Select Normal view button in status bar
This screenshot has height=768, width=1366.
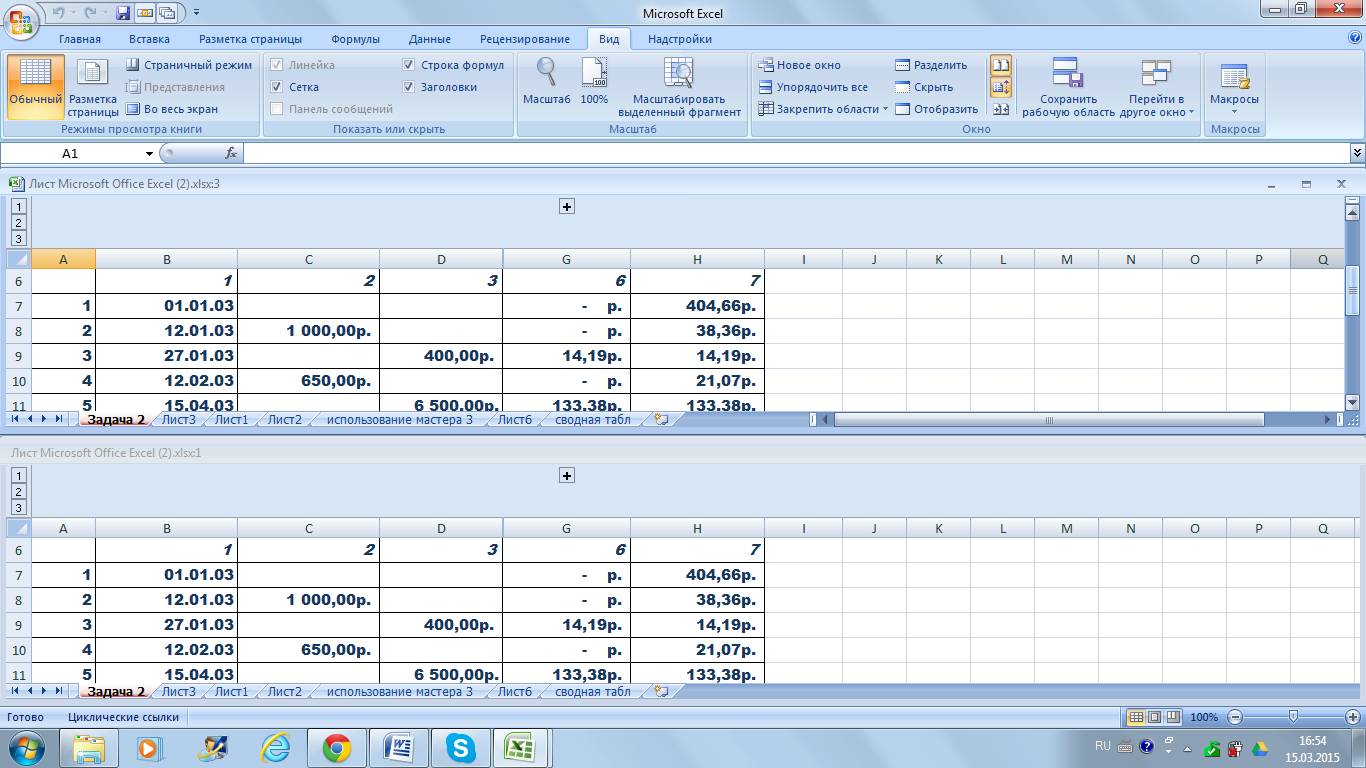point(1135,717)
